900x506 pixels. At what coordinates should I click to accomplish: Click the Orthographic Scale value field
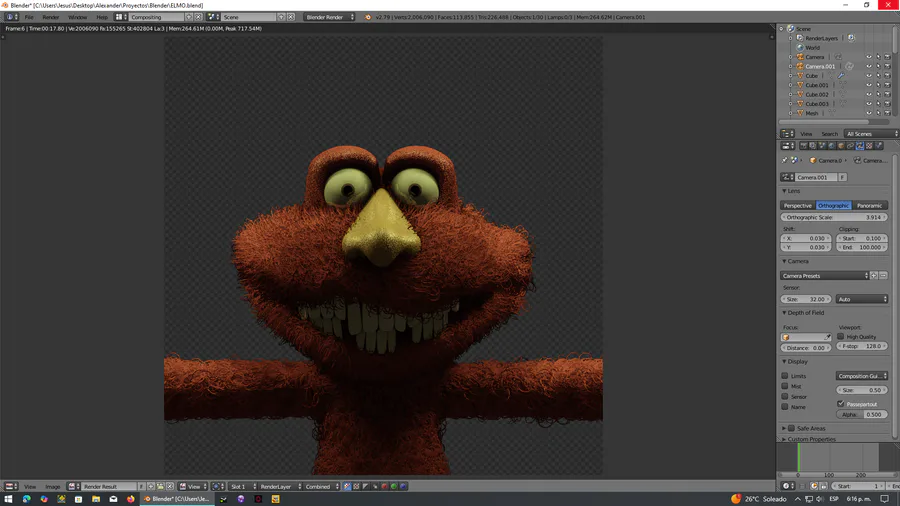pyautogui.click(x=834, y=217)
